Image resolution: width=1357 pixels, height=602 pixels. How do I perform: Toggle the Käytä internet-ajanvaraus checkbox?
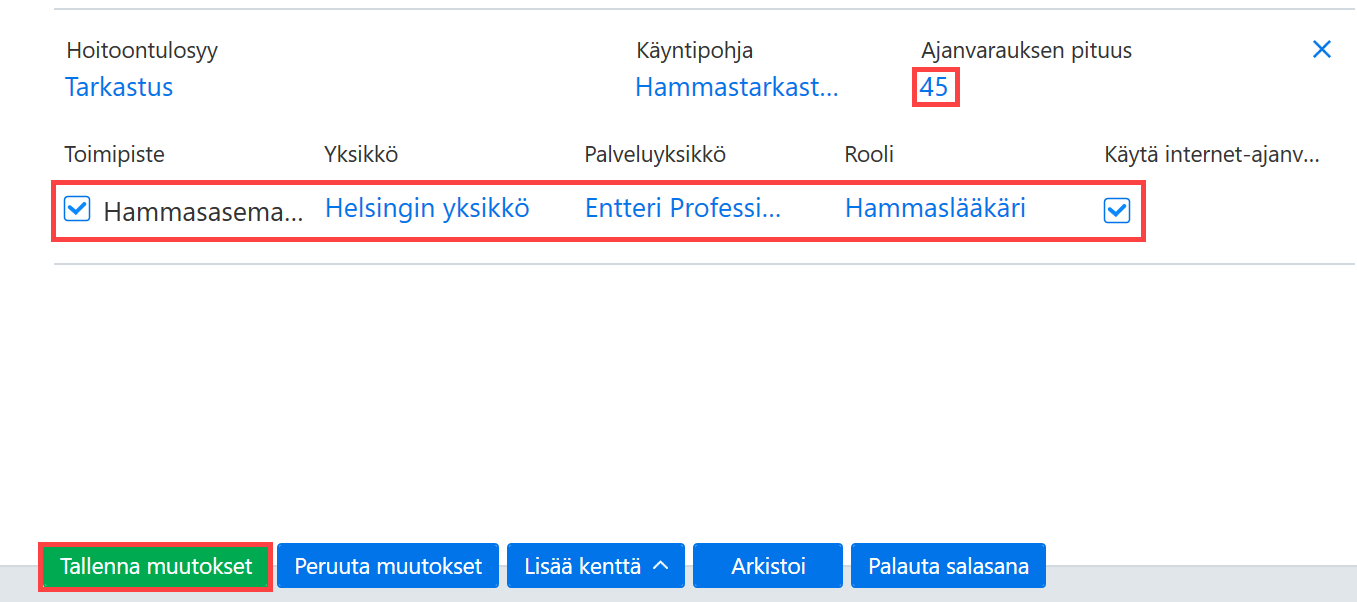(x=1117, y=210)
